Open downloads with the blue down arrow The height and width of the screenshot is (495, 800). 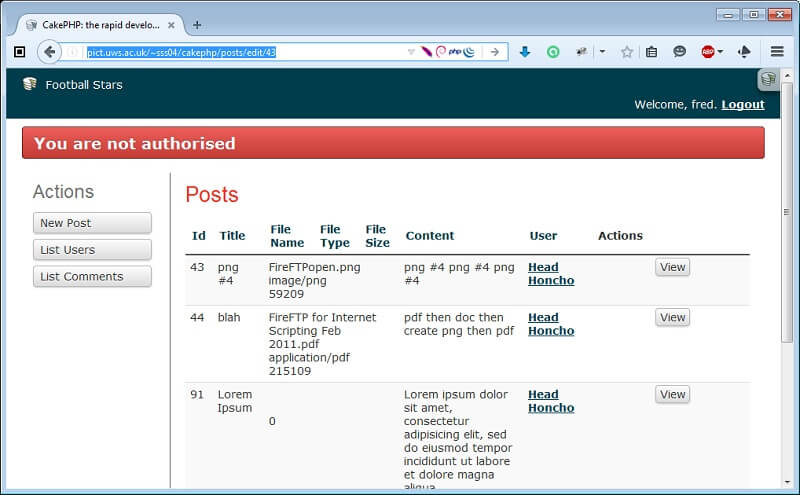[524, 52]
